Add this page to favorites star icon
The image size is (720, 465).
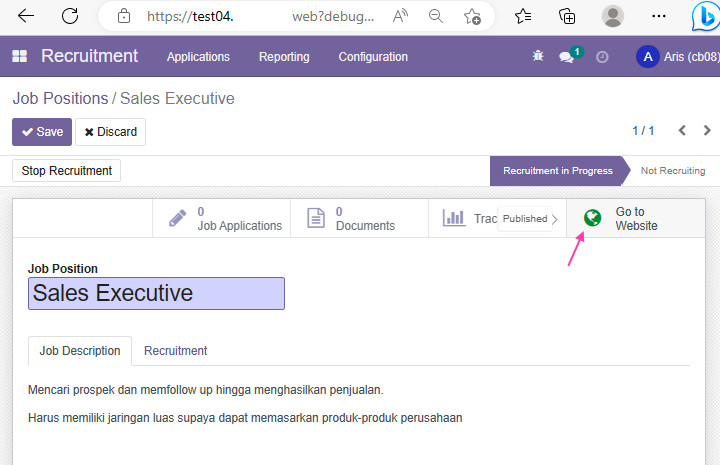click(472, 17)
